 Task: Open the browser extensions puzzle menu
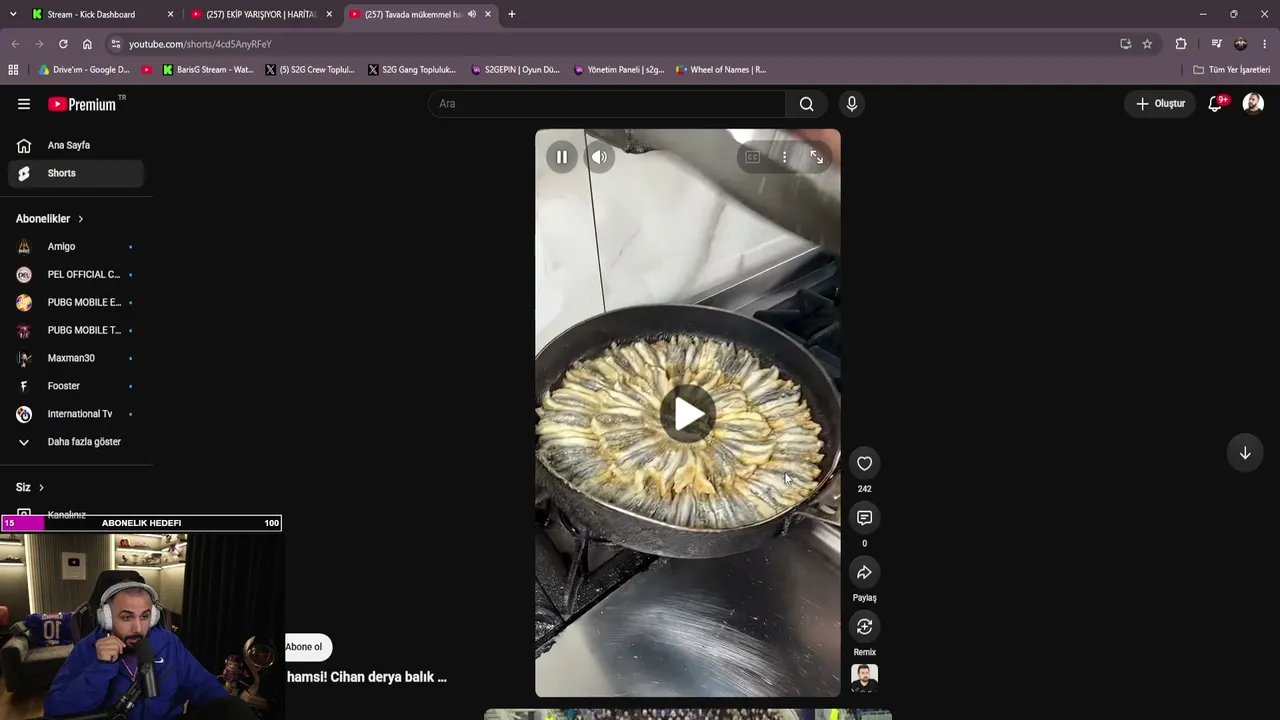(1181, 44)
